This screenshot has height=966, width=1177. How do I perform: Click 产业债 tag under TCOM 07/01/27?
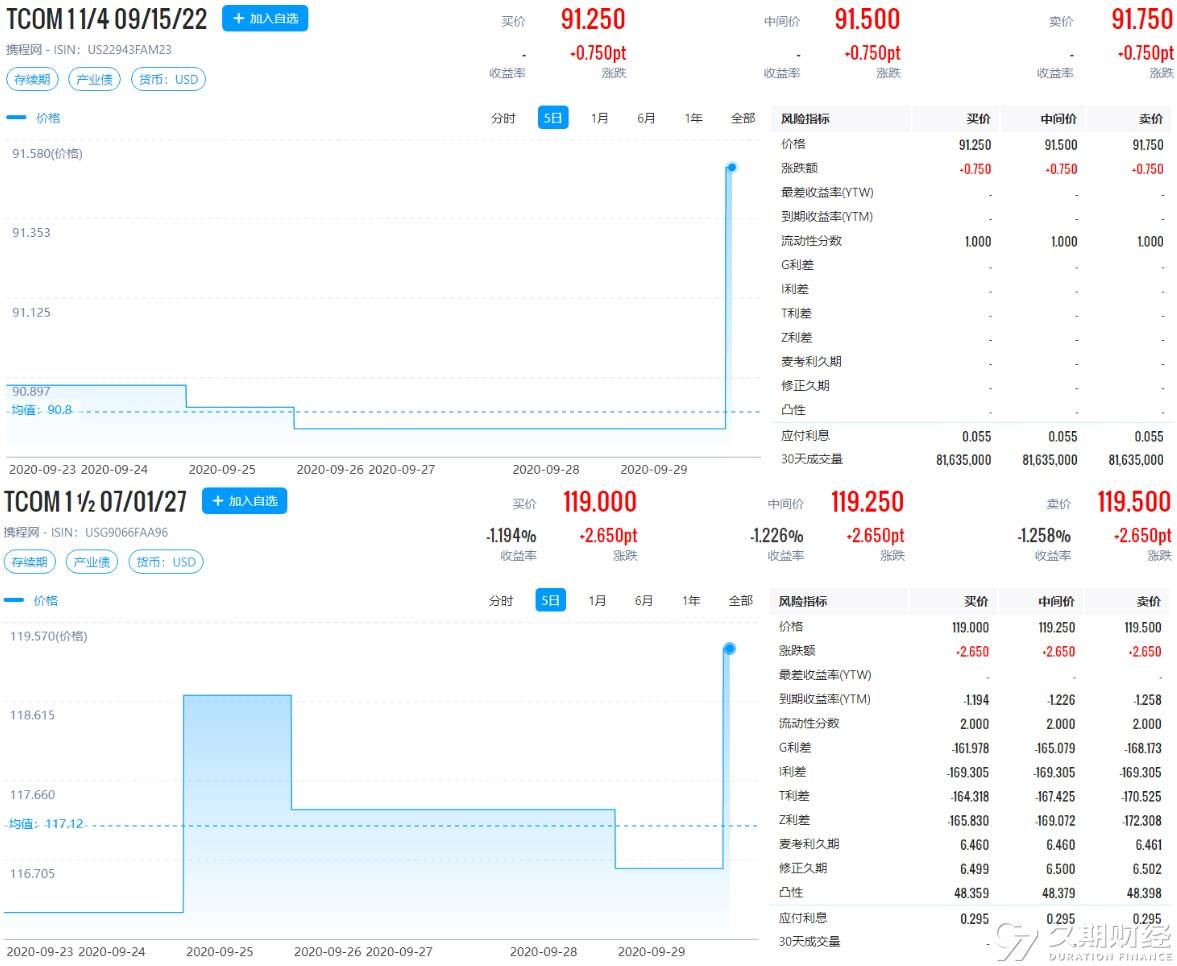(x=92, y=562)
